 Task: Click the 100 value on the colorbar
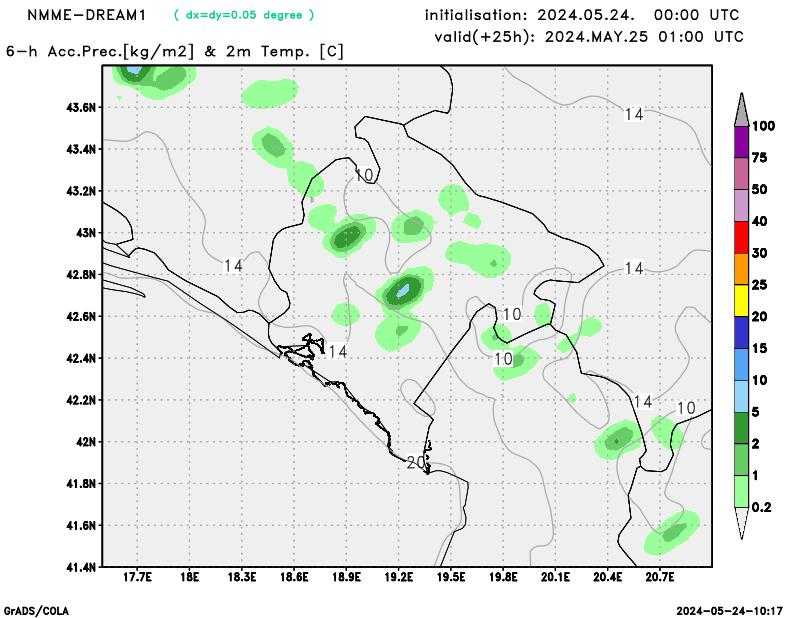[763, 126]
